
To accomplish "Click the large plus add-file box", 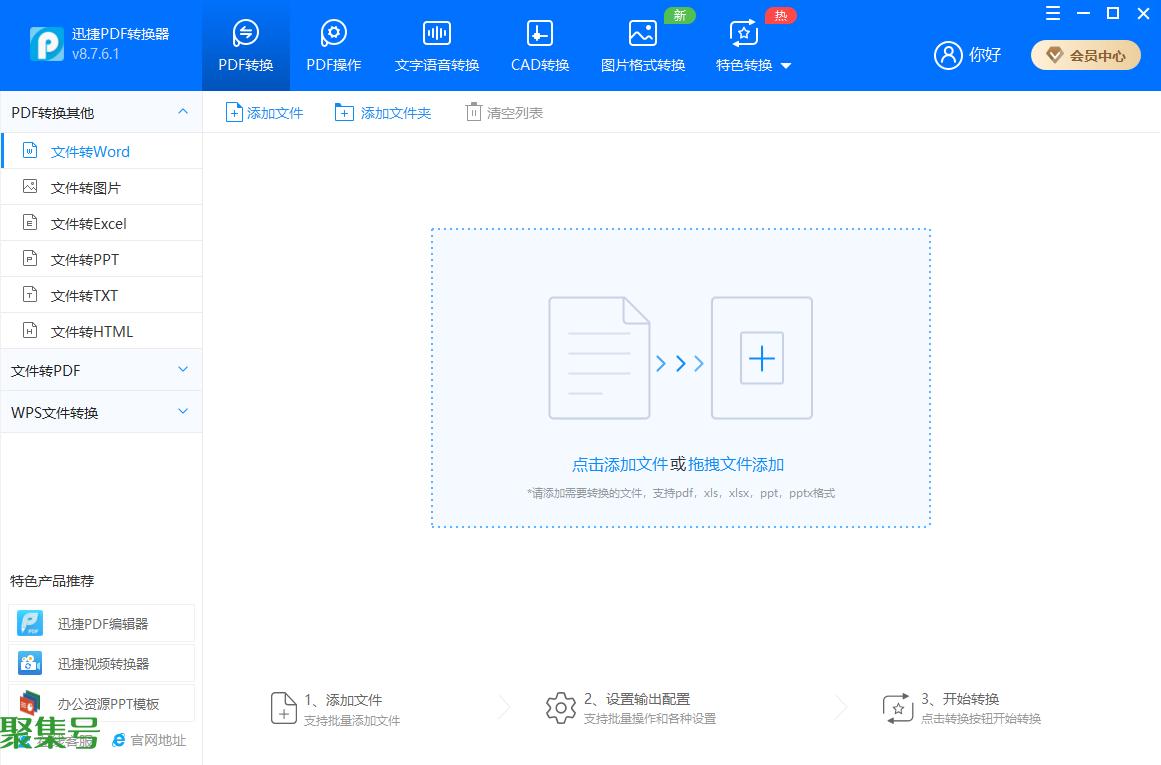I will pos(761,358).
